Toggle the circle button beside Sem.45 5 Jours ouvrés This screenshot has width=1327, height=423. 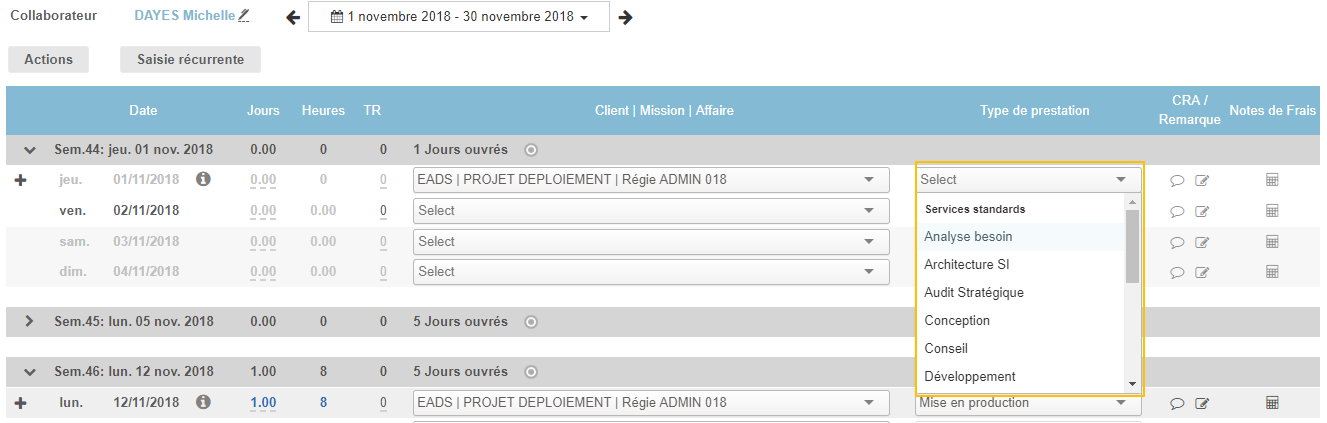coord(531,322)
